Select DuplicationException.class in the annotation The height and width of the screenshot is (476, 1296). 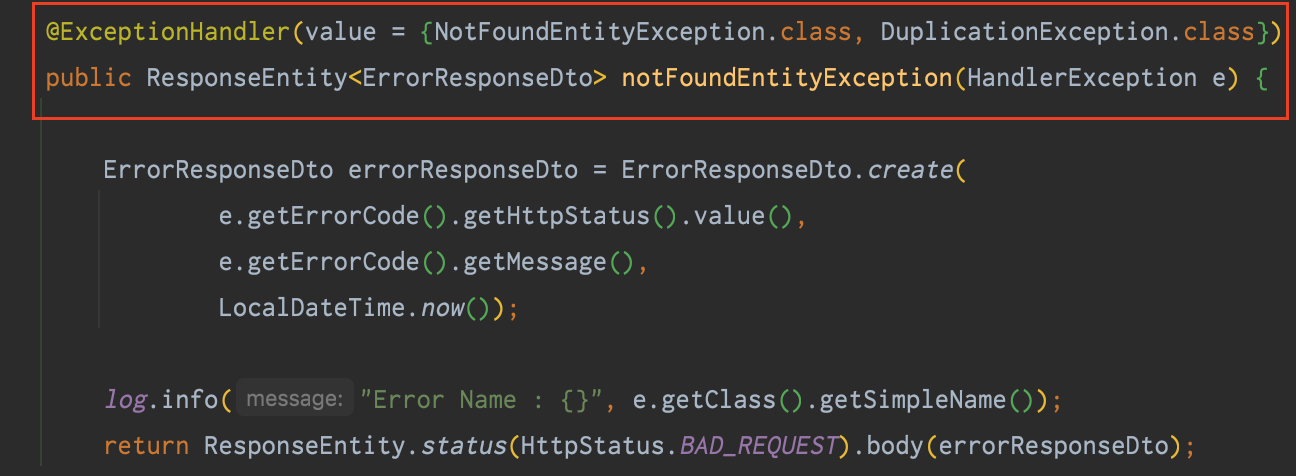click(1068, 32)
